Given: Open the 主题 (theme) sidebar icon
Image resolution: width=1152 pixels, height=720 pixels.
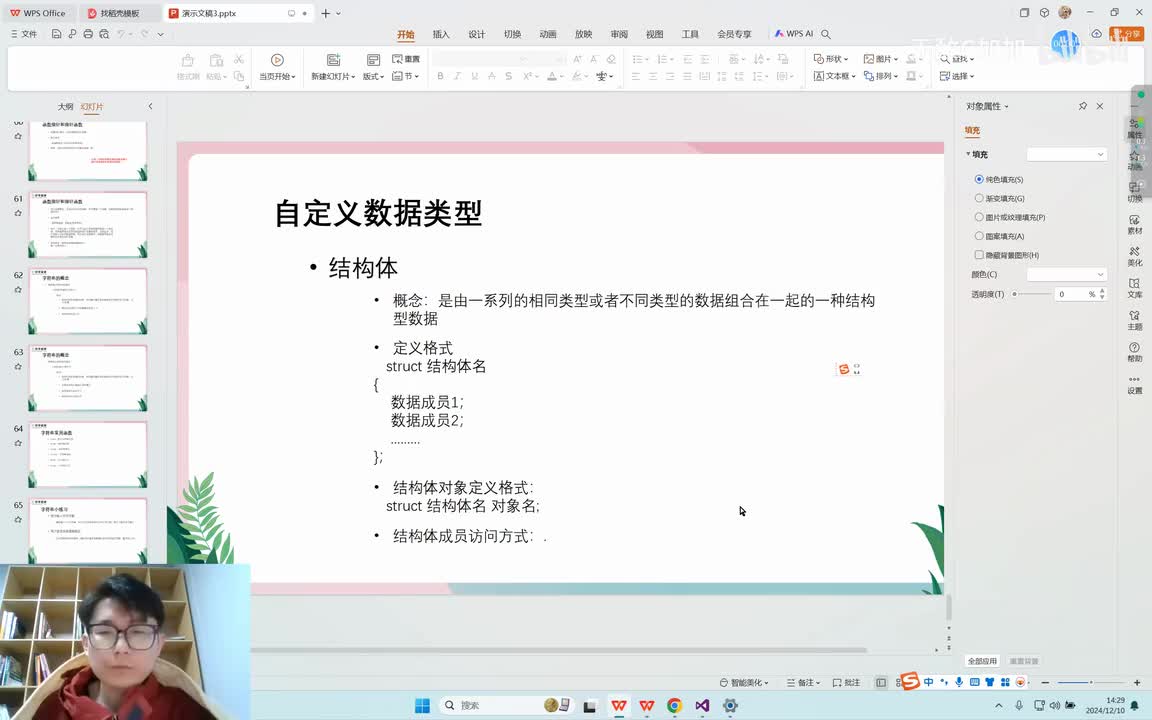Looking at the screenshot, I should pyautogui.click(x=1134, y=320).
